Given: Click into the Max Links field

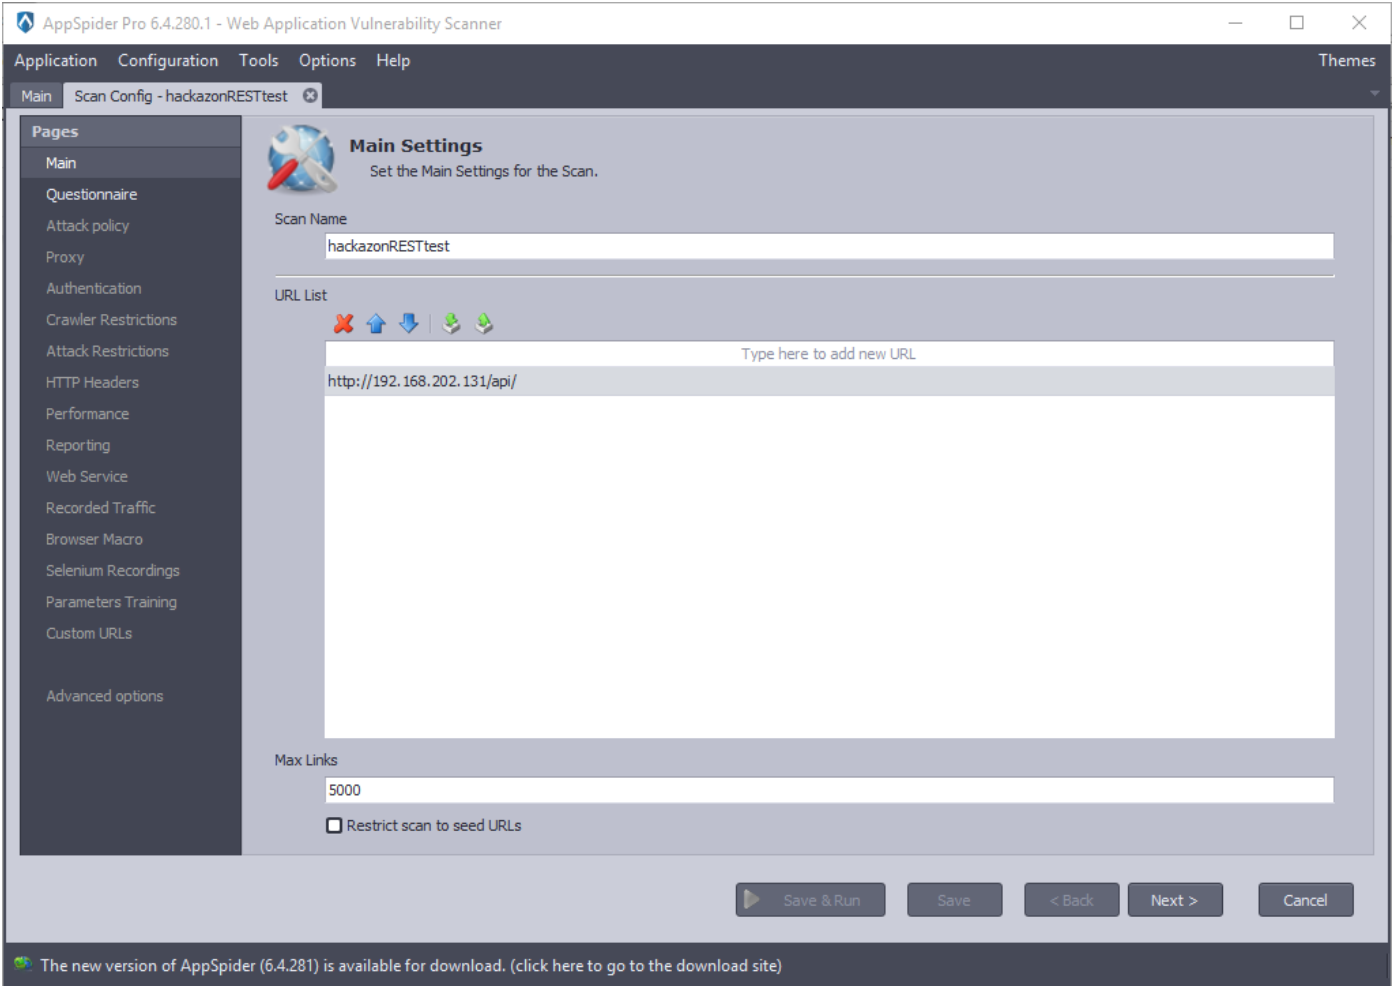Looking at the screenshot, I should click(x=829, y=790).
